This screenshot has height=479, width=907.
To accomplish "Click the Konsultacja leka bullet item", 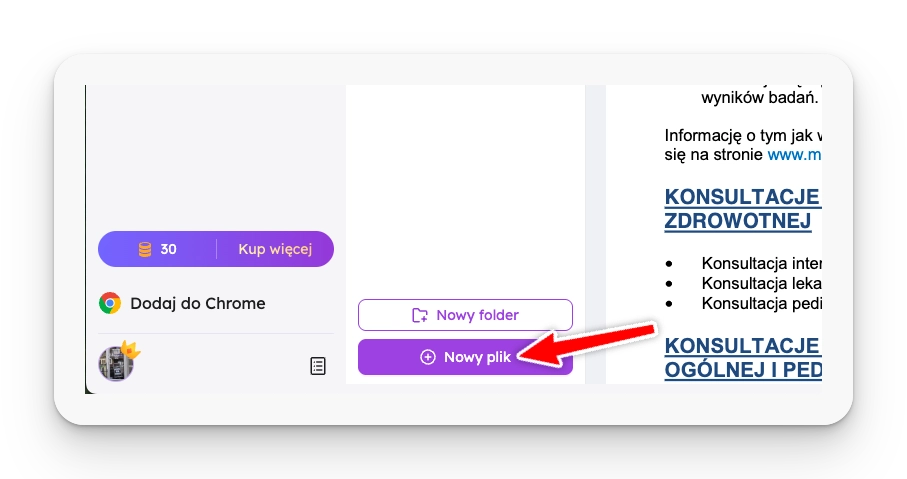I will coord(760,283).
